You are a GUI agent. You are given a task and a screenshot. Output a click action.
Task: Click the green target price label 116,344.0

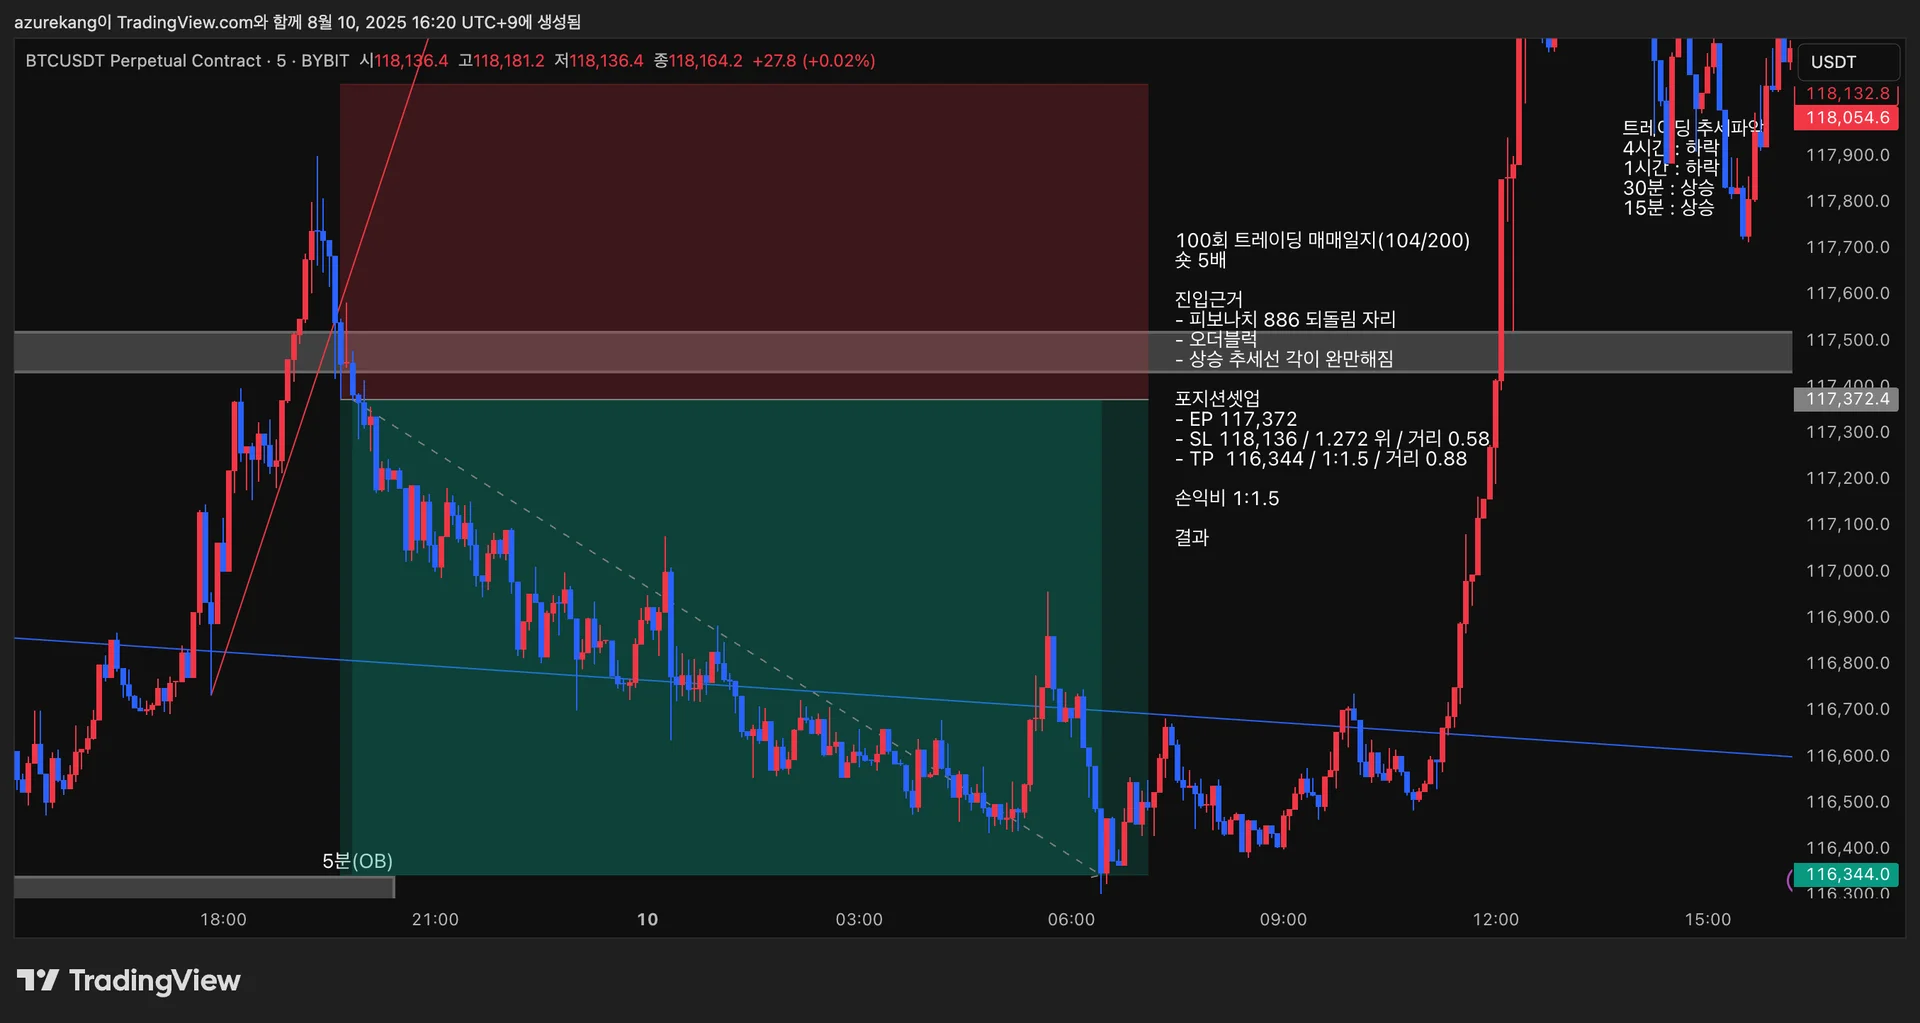1847,875
